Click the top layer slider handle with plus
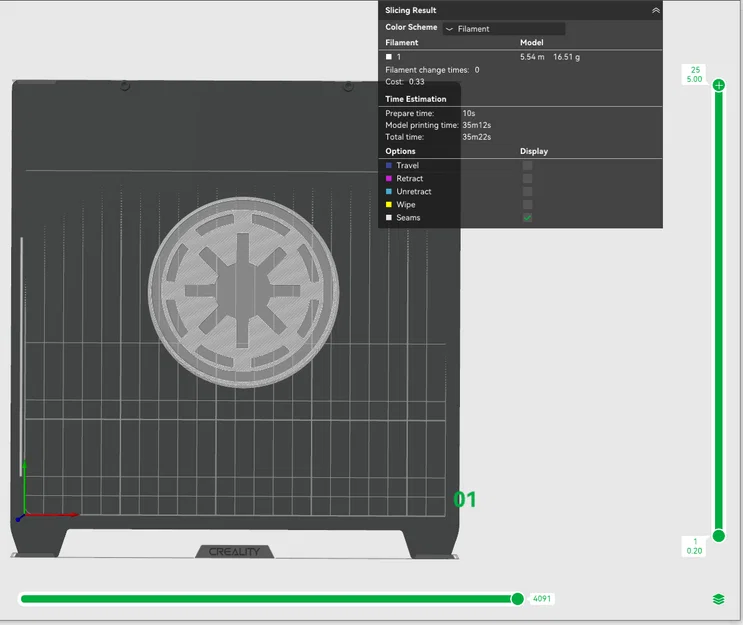 point(718,85)
